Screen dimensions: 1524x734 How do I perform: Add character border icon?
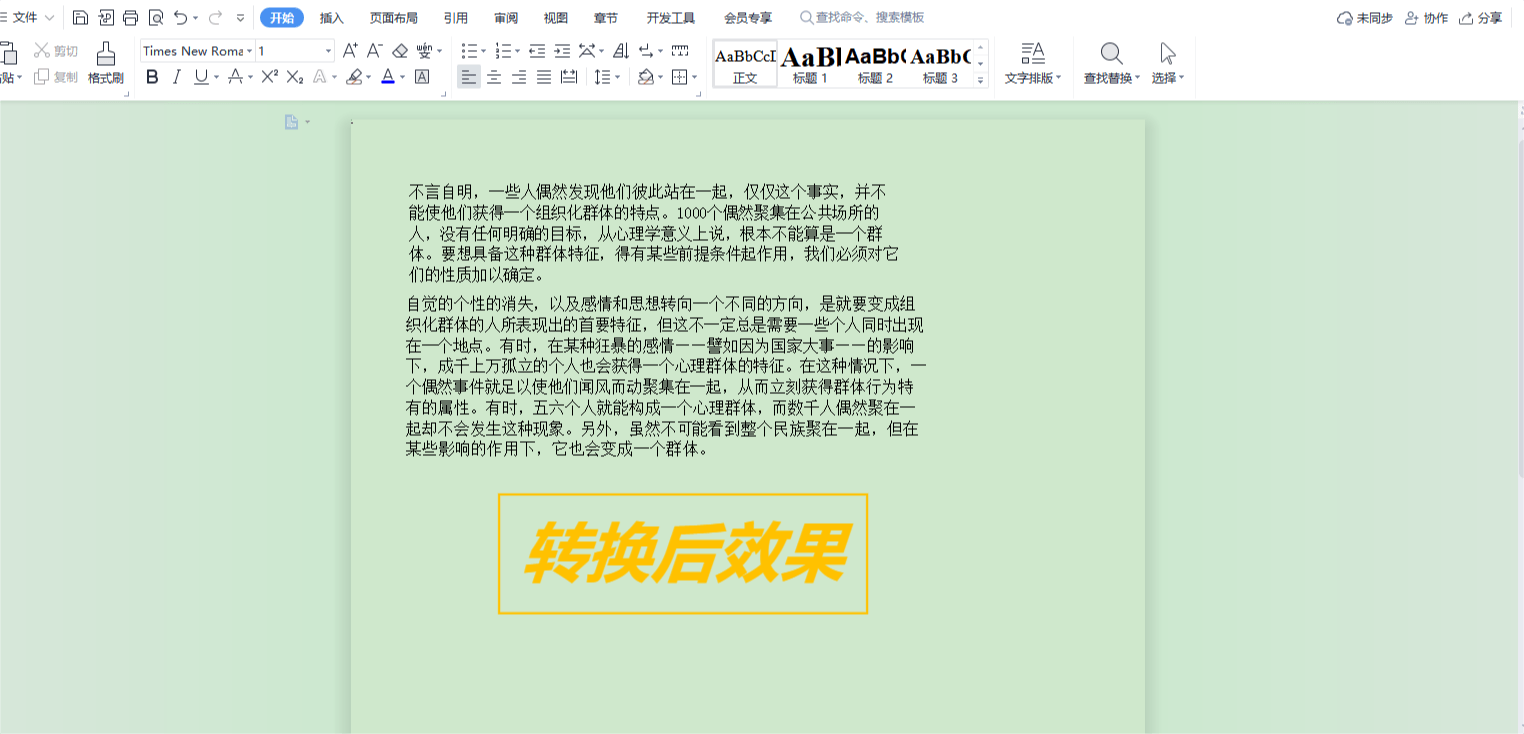point(422,77)
